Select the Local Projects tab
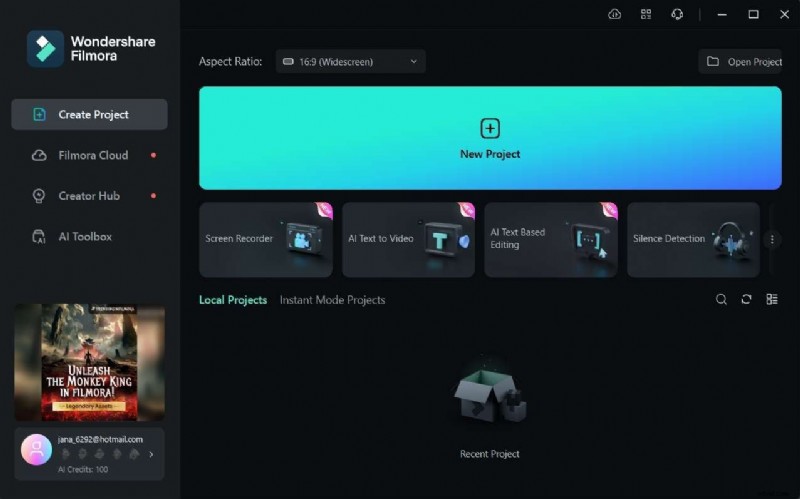 (x=233, y=300)
